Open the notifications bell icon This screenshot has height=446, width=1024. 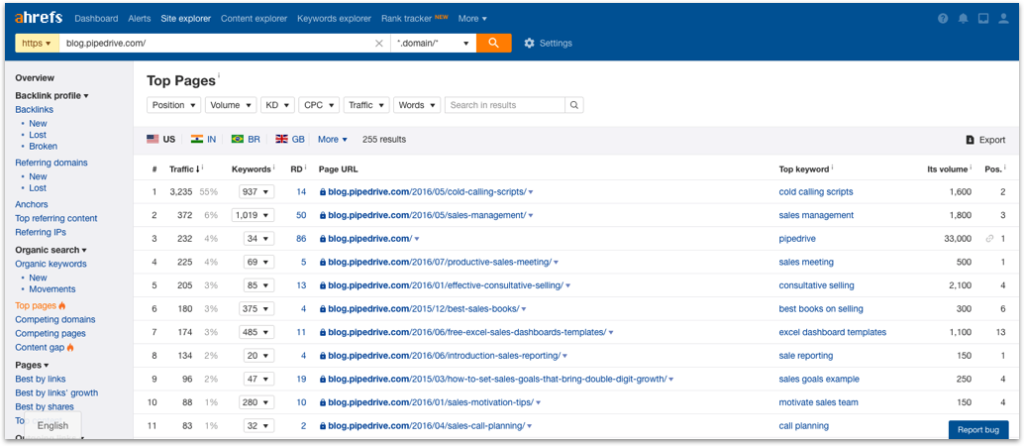pos(963,18)
